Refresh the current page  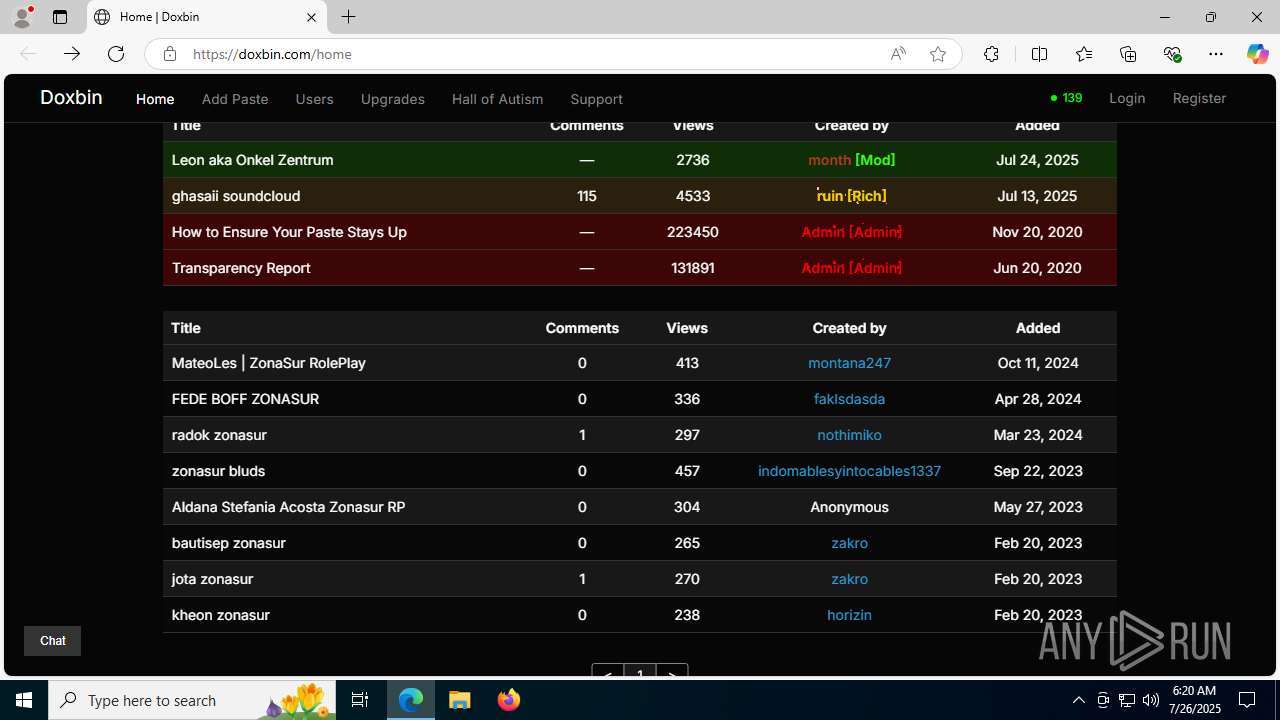click(116, 54)
